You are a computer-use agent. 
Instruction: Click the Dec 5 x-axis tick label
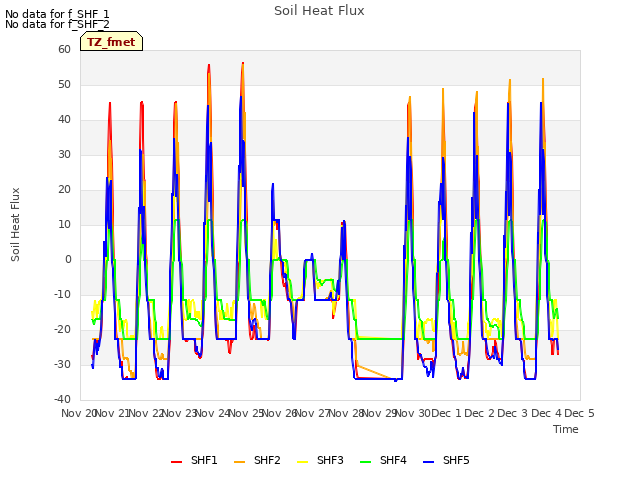tap(579, 413)
